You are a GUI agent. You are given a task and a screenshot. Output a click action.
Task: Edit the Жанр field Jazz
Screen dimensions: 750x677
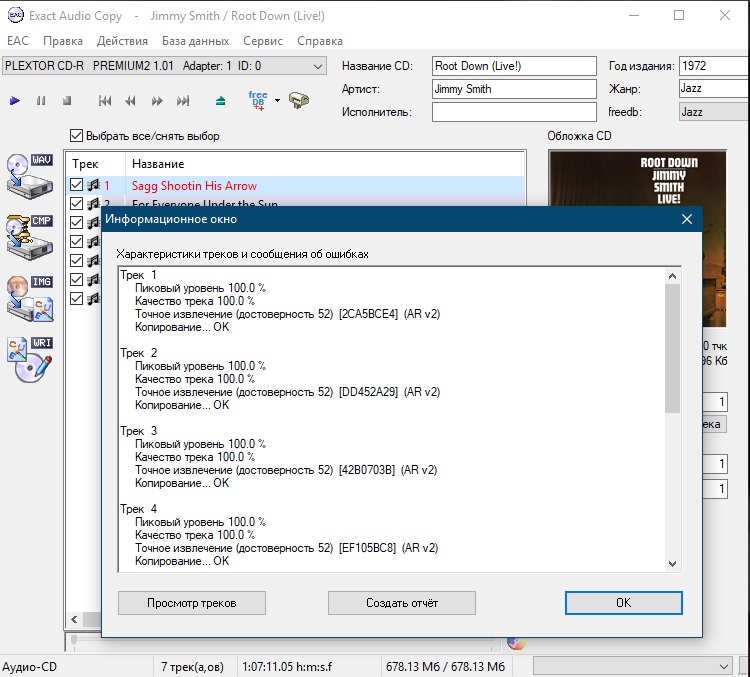[x=714, y=89]
